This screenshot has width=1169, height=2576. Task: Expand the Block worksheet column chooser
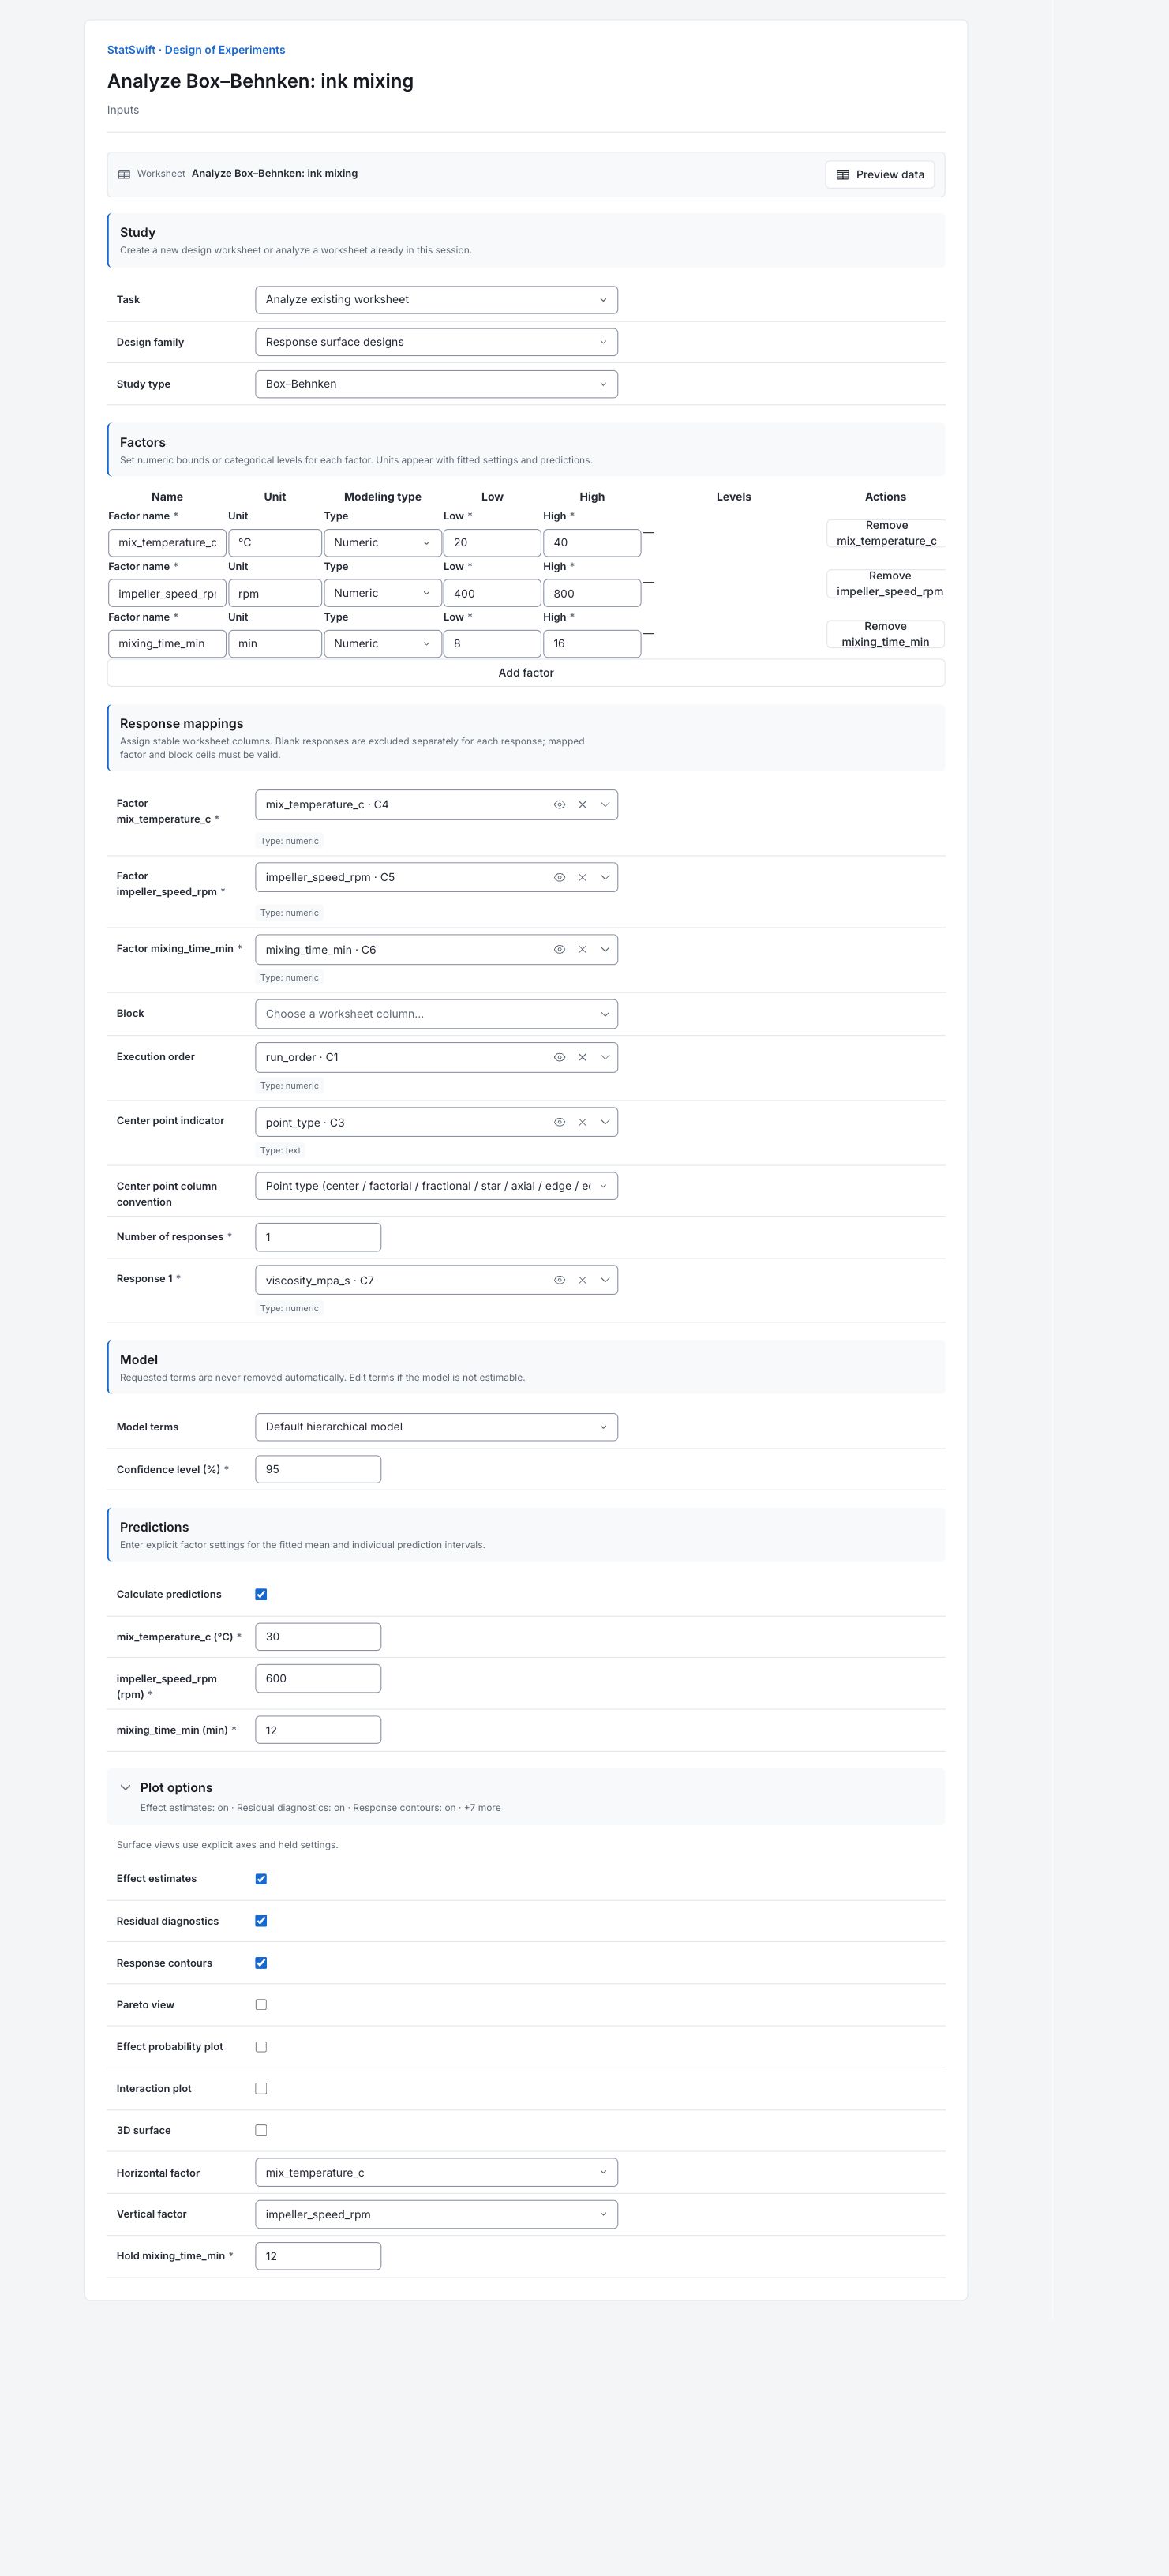(x=436, y=1014)
